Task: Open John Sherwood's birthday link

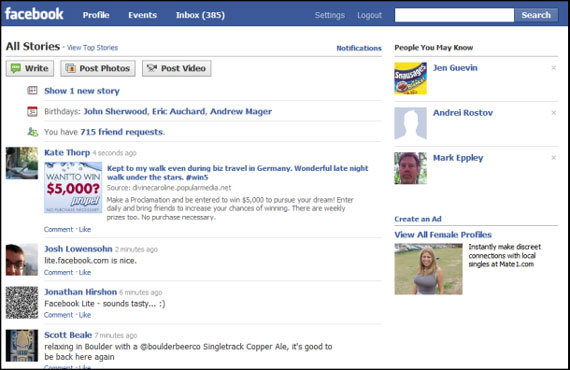Action: (x=115, y=112)
